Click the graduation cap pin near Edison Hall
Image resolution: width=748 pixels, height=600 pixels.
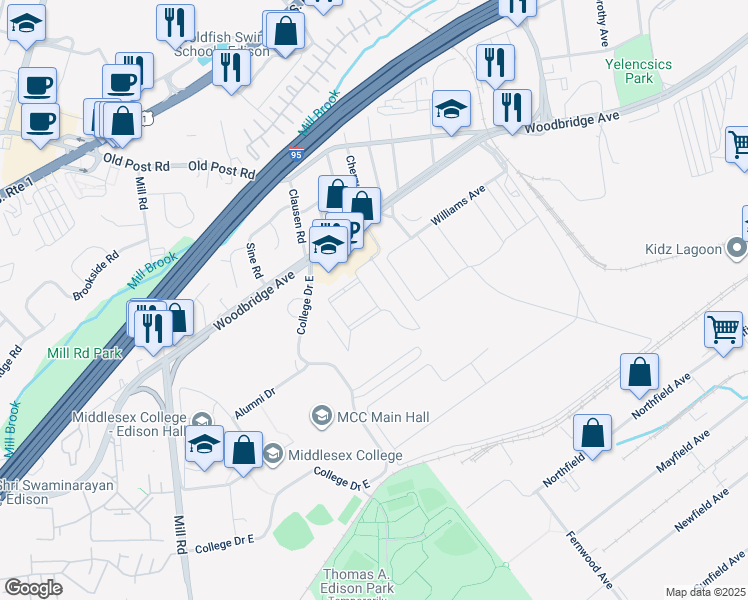[204, 447]
